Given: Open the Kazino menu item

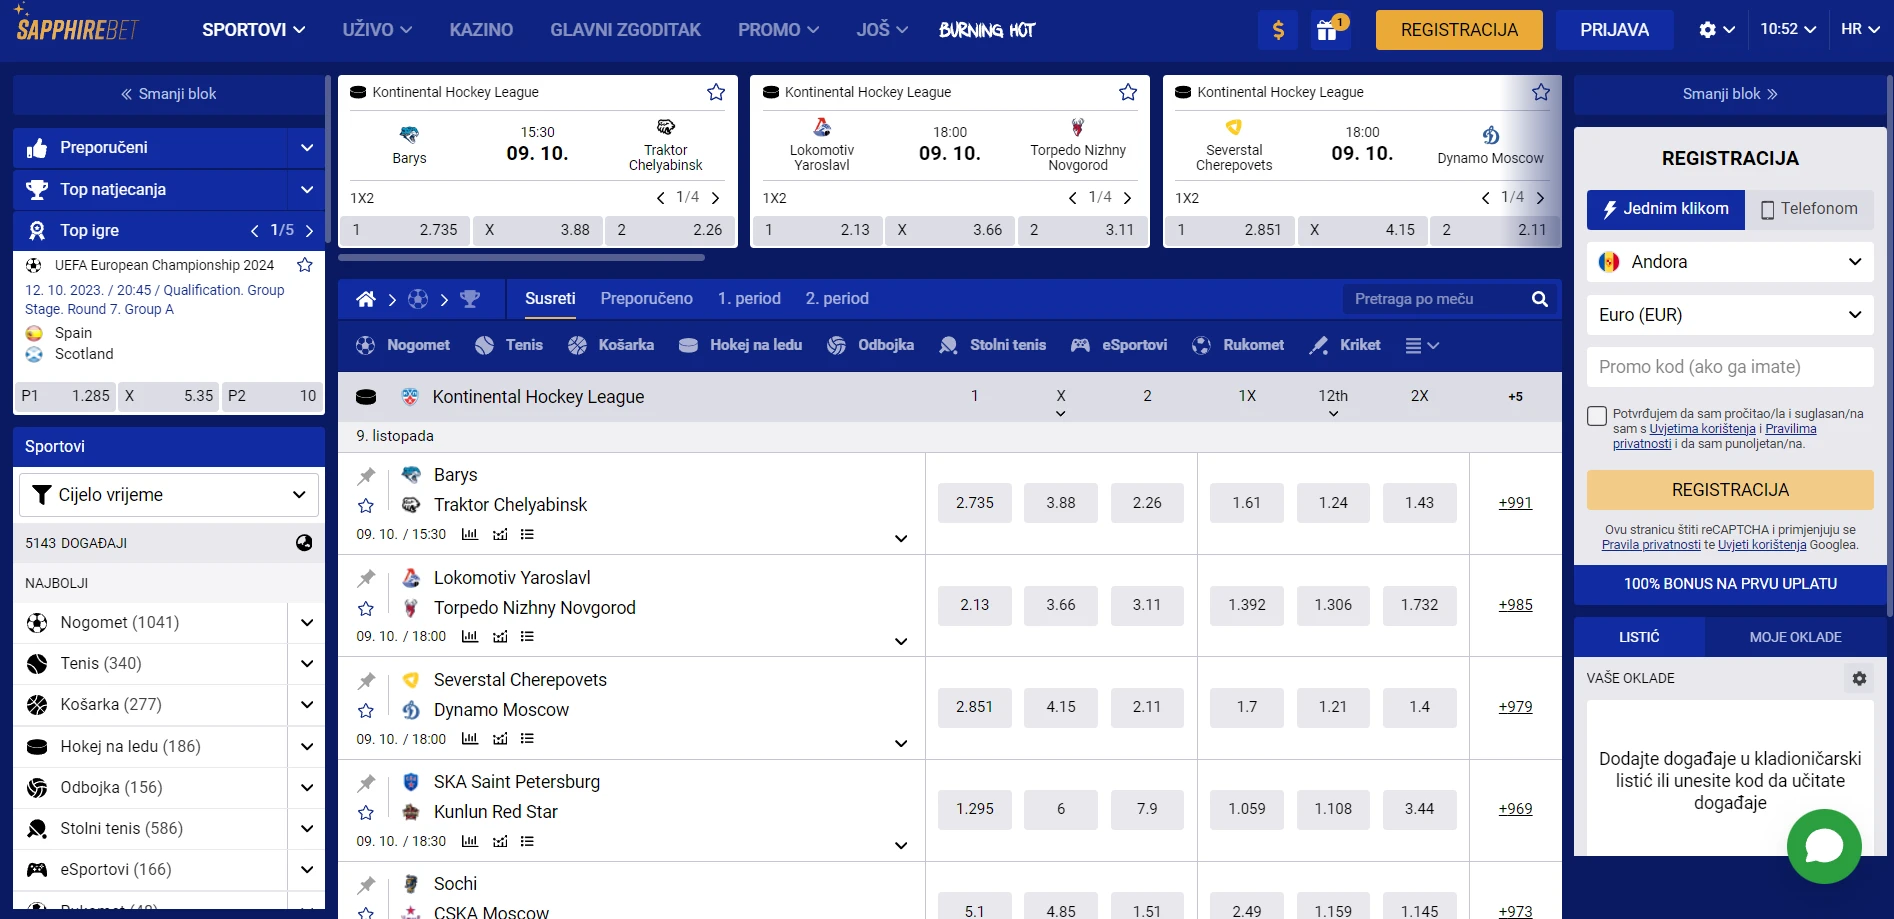Looking at the screenshot, I should pos(481,30).
